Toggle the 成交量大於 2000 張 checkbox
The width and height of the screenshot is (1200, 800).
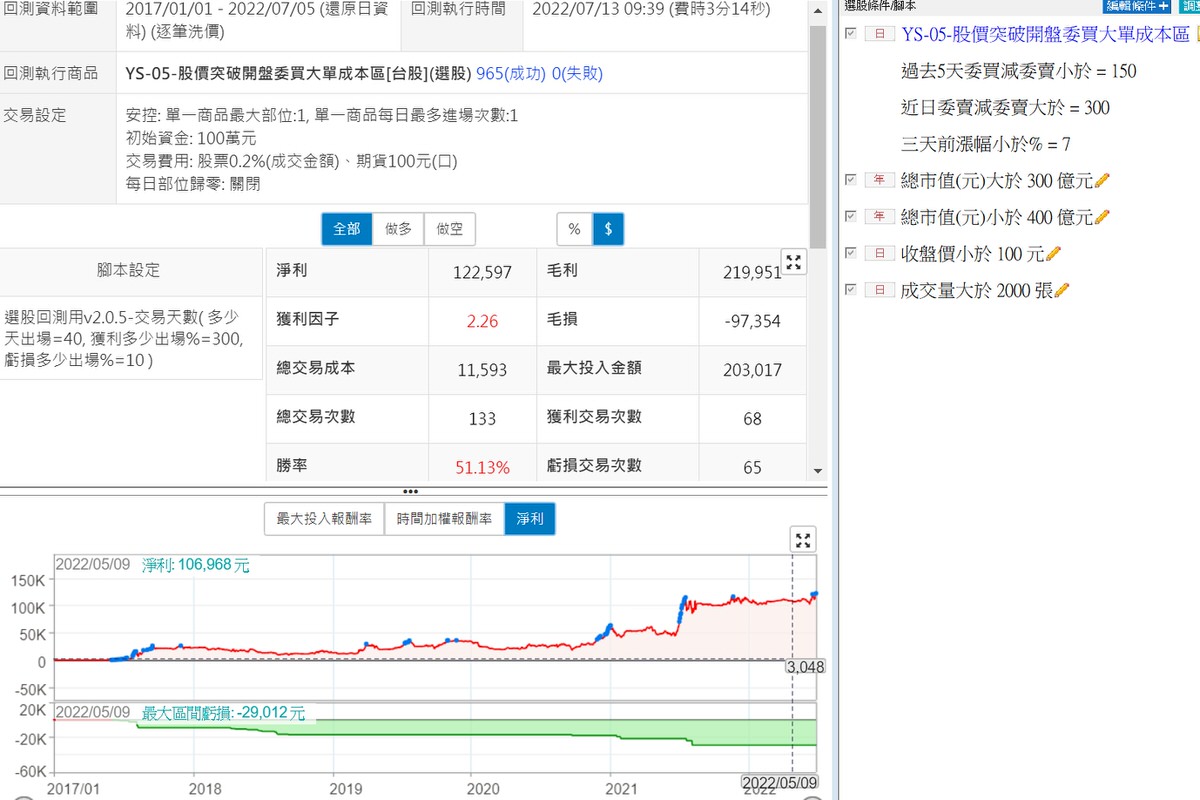850,290
